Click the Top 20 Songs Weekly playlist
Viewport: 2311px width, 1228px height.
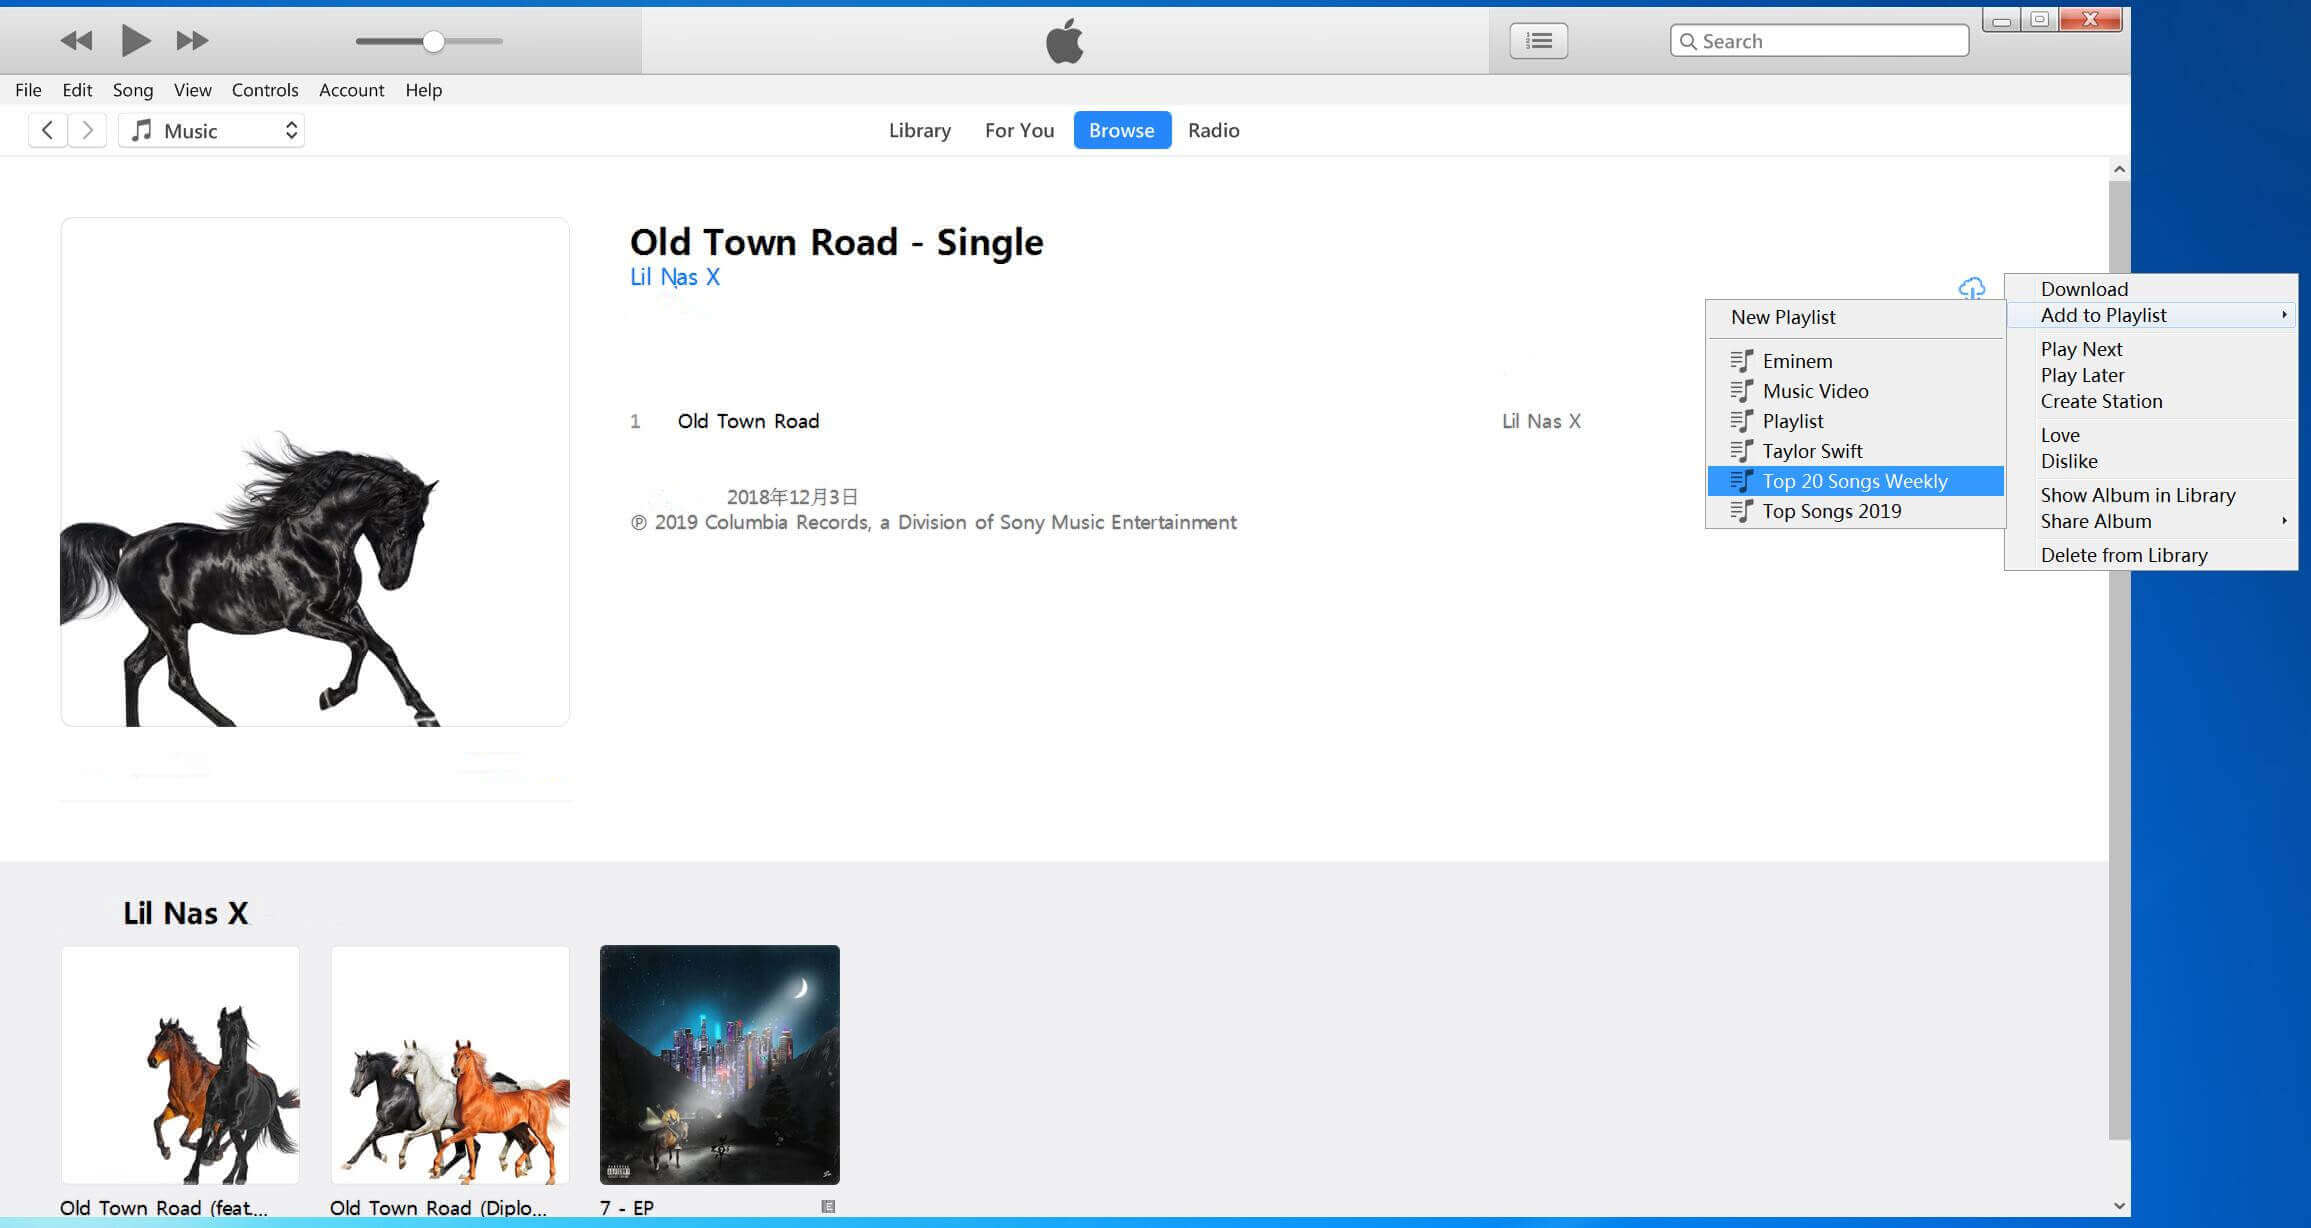pos(1856,480)
